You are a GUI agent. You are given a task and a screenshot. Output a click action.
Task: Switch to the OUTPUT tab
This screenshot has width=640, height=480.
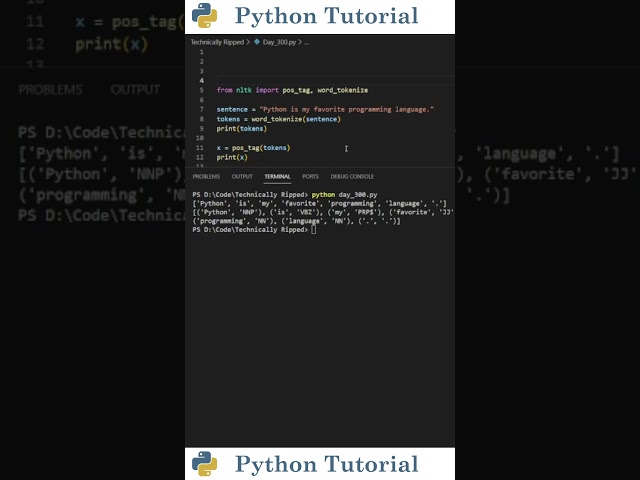point(242,176)
